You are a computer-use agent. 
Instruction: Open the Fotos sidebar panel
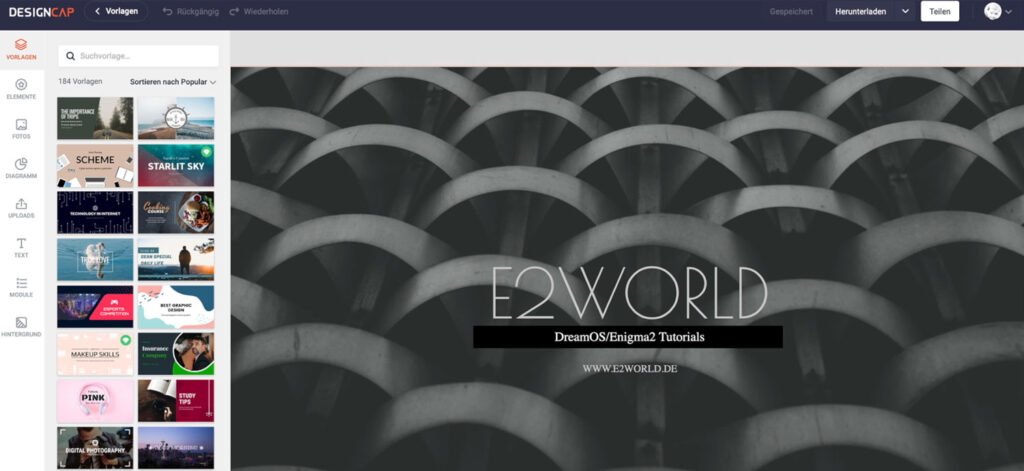(x=21, y=129)
